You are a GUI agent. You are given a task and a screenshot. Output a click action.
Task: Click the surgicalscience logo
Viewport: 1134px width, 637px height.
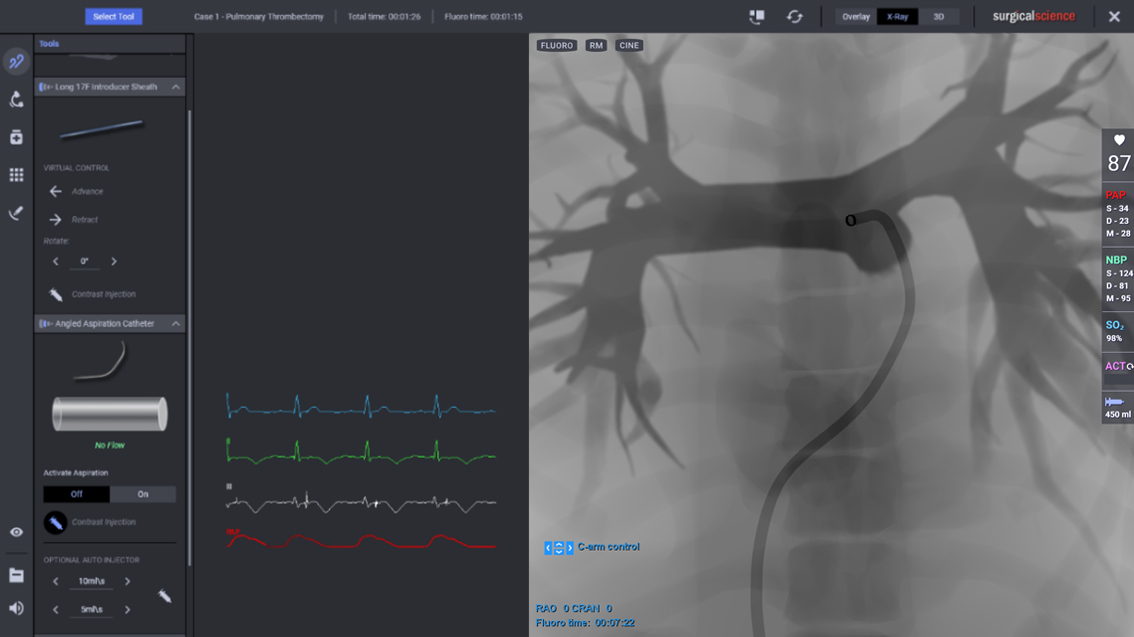point(1033,16)
